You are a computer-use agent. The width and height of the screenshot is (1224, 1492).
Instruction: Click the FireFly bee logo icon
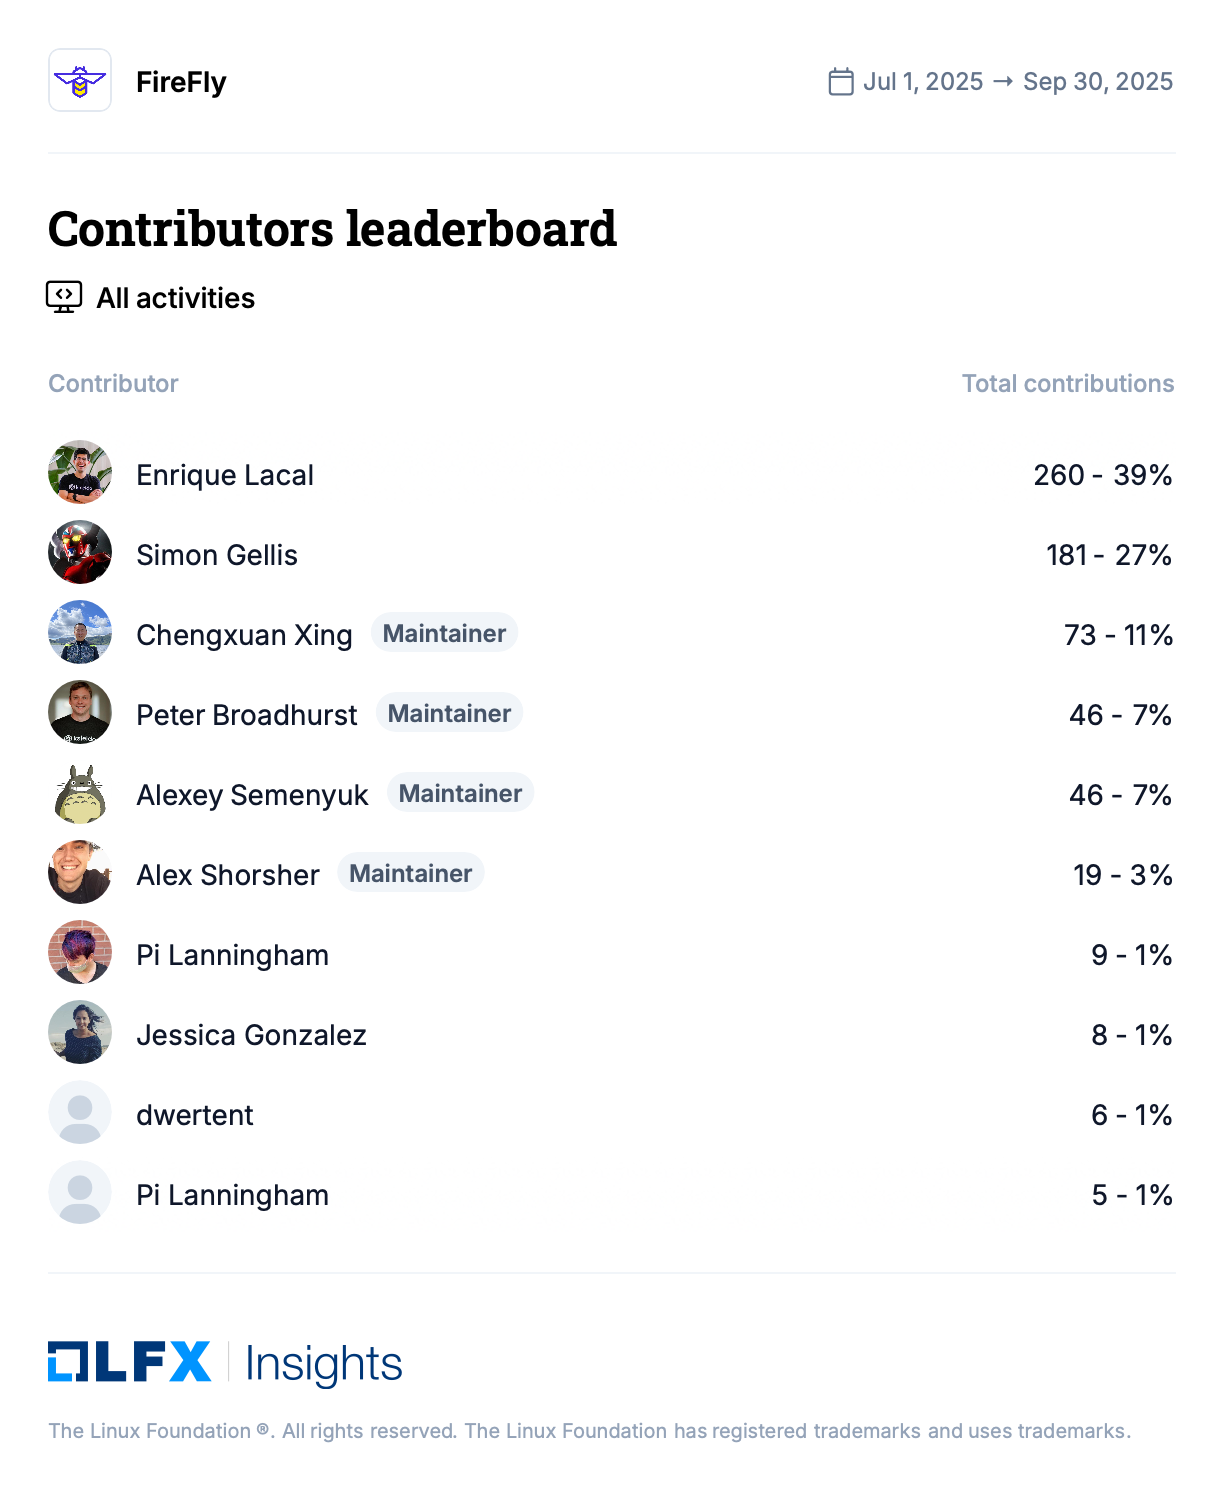[80, 80]
